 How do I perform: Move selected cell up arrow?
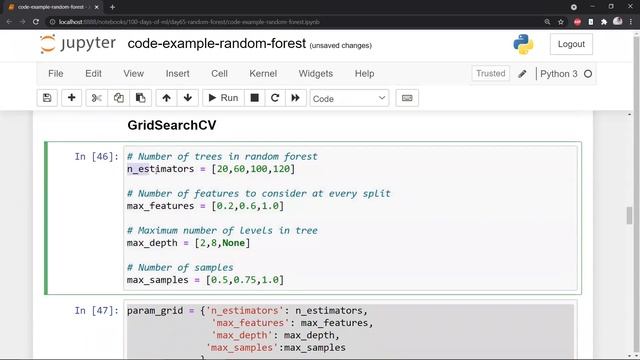tap(166, 98)
